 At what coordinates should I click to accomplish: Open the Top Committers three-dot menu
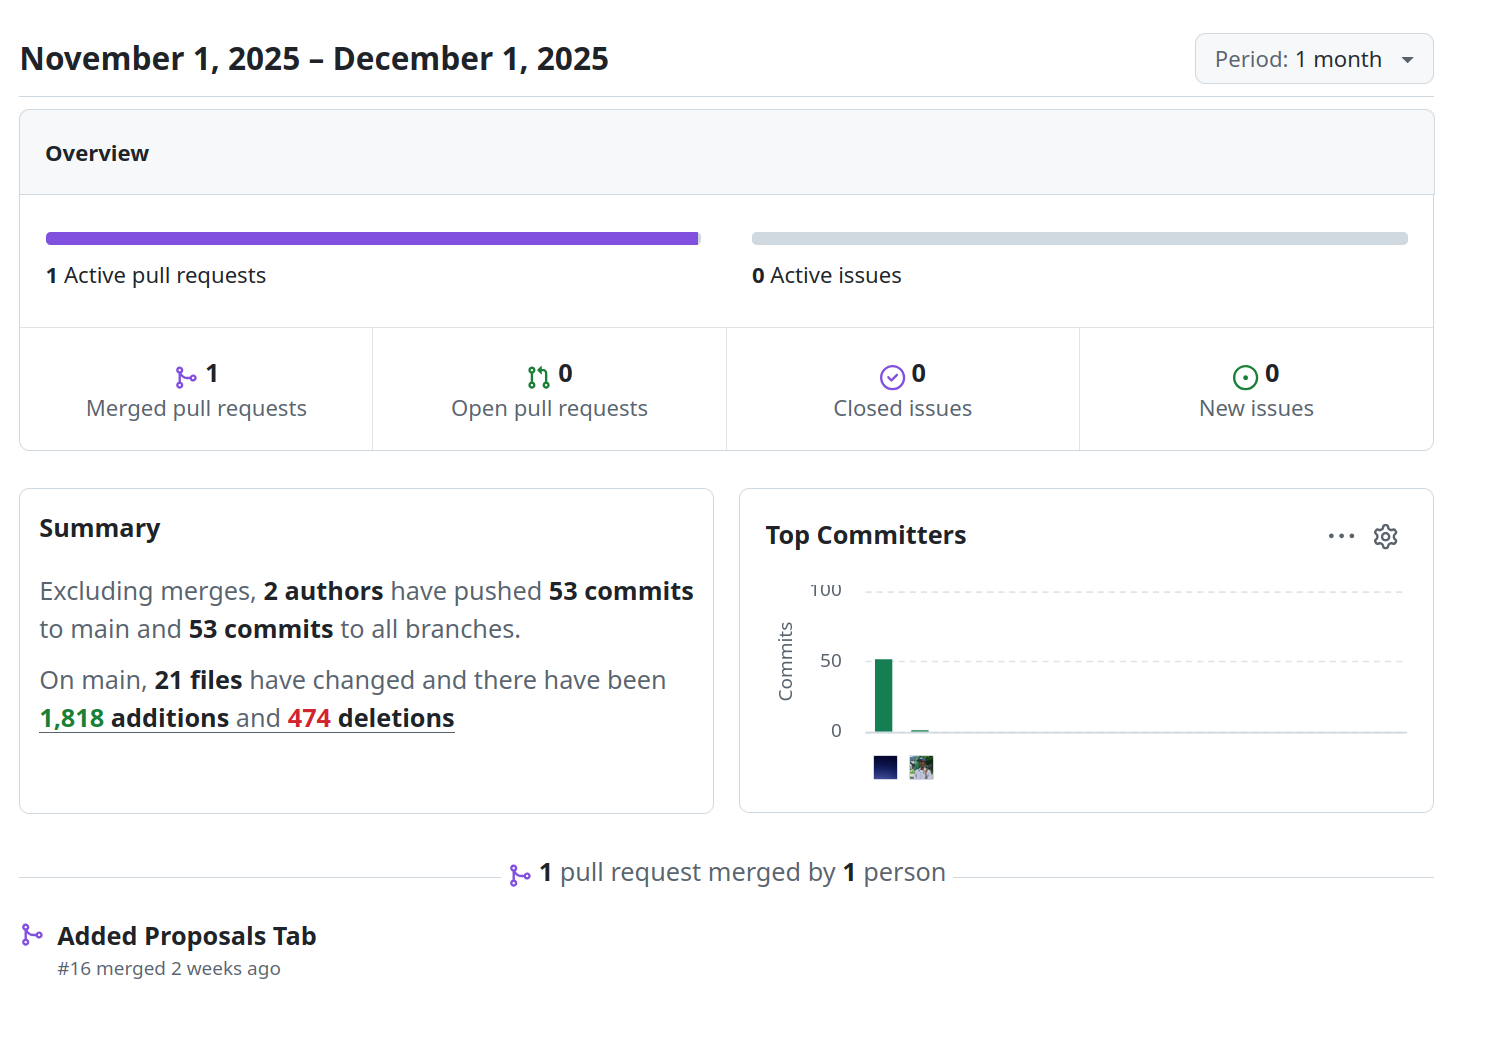click(1341, 537)
